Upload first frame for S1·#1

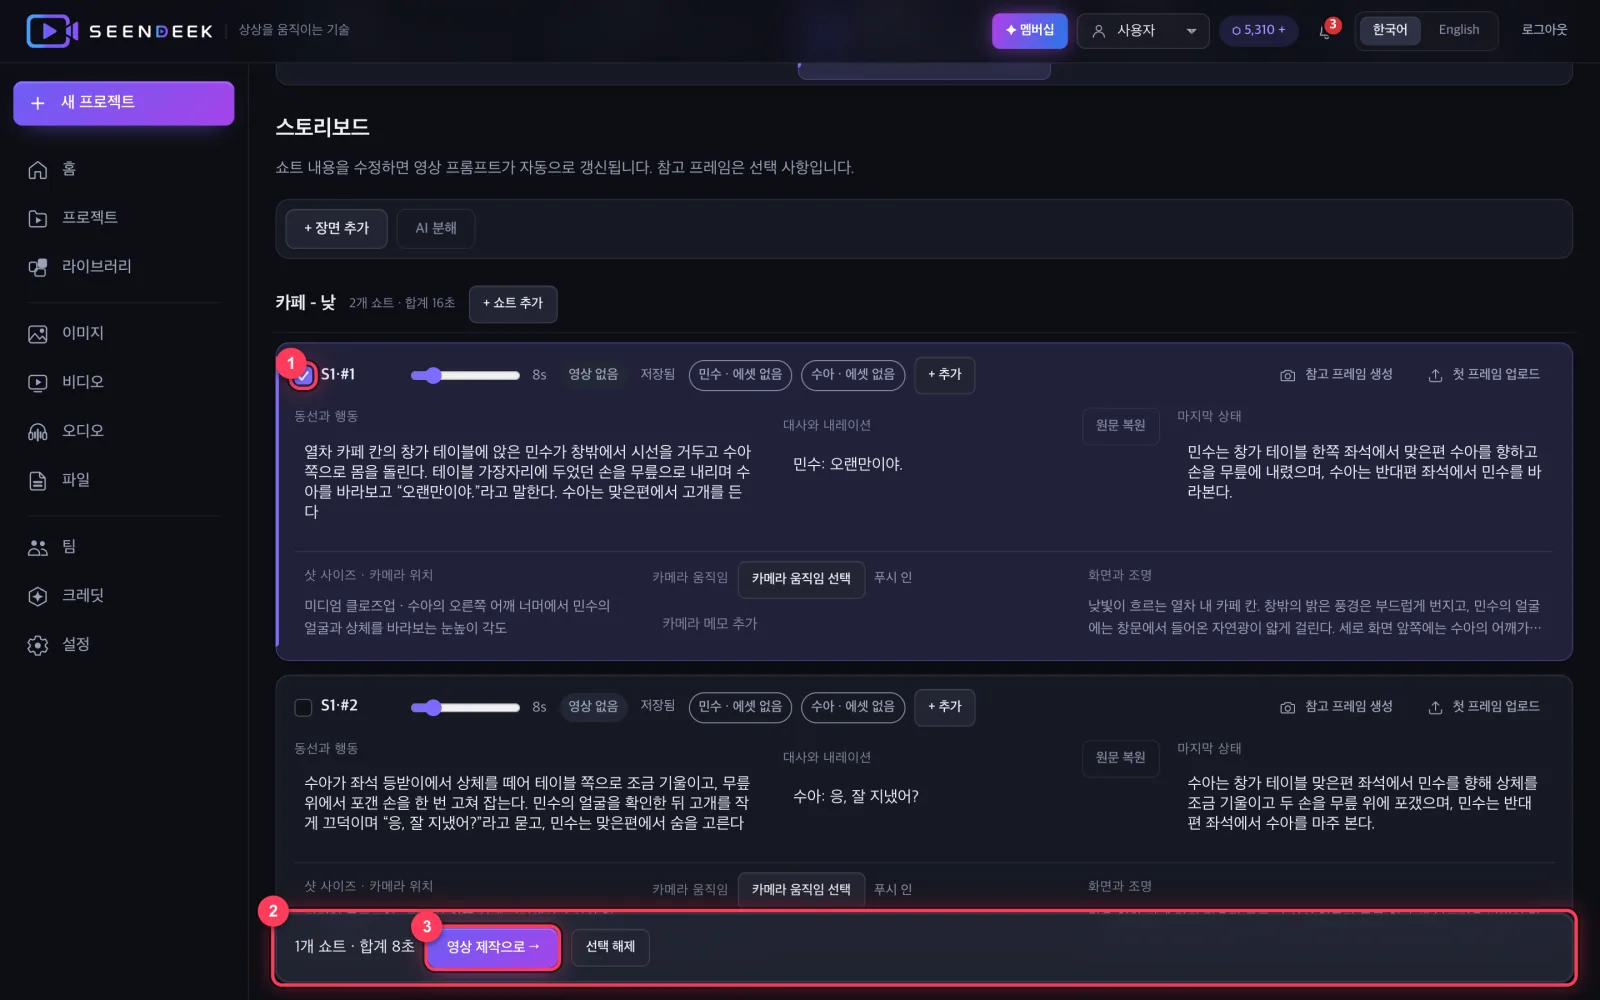[x=1484, y=375]
